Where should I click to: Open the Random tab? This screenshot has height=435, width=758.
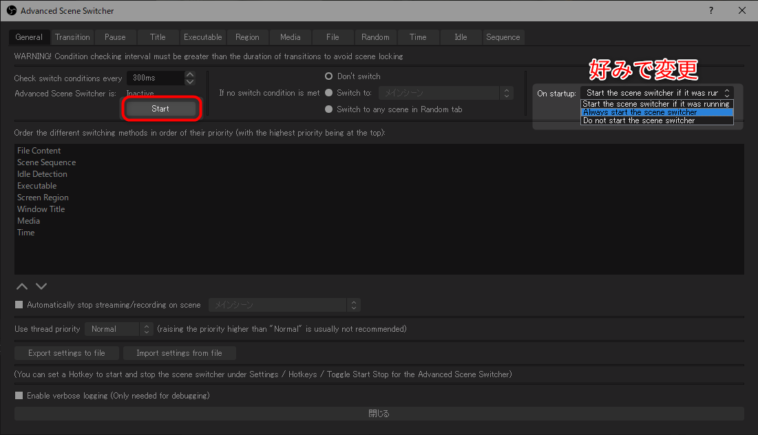pos(375,37)
